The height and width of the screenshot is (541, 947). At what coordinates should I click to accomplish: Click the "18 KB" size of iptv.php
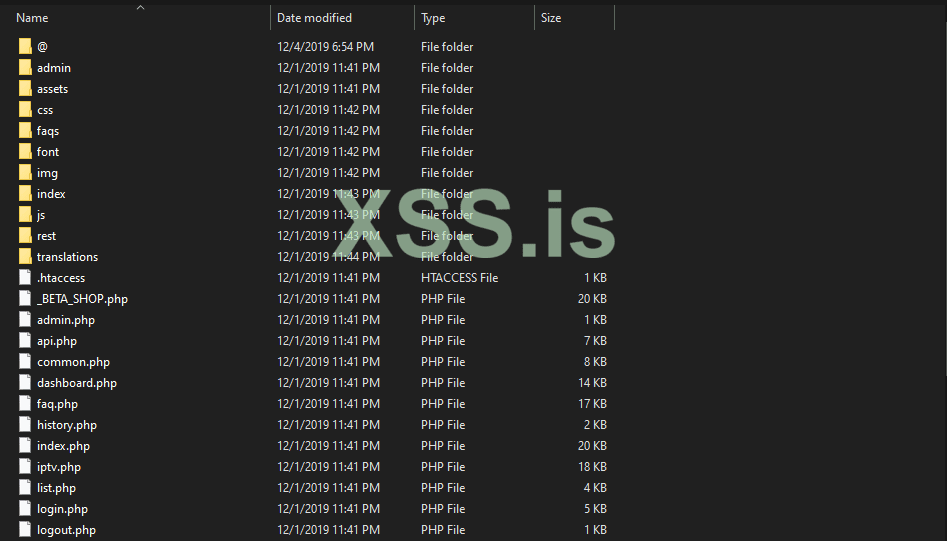coord(592,467)
